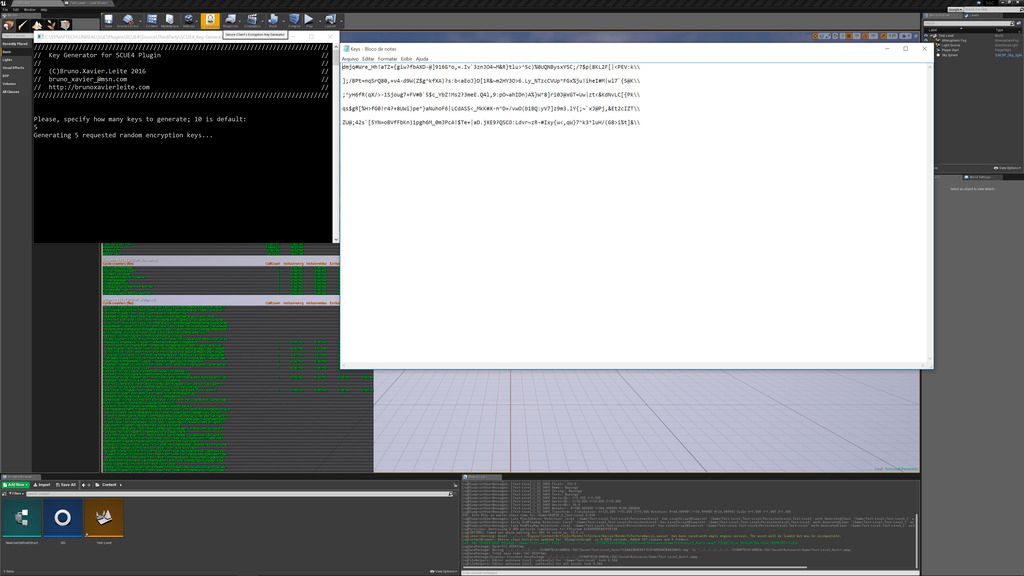
Task: Click the Save Current toolbar icon
Action: click(x=108, y=20)
